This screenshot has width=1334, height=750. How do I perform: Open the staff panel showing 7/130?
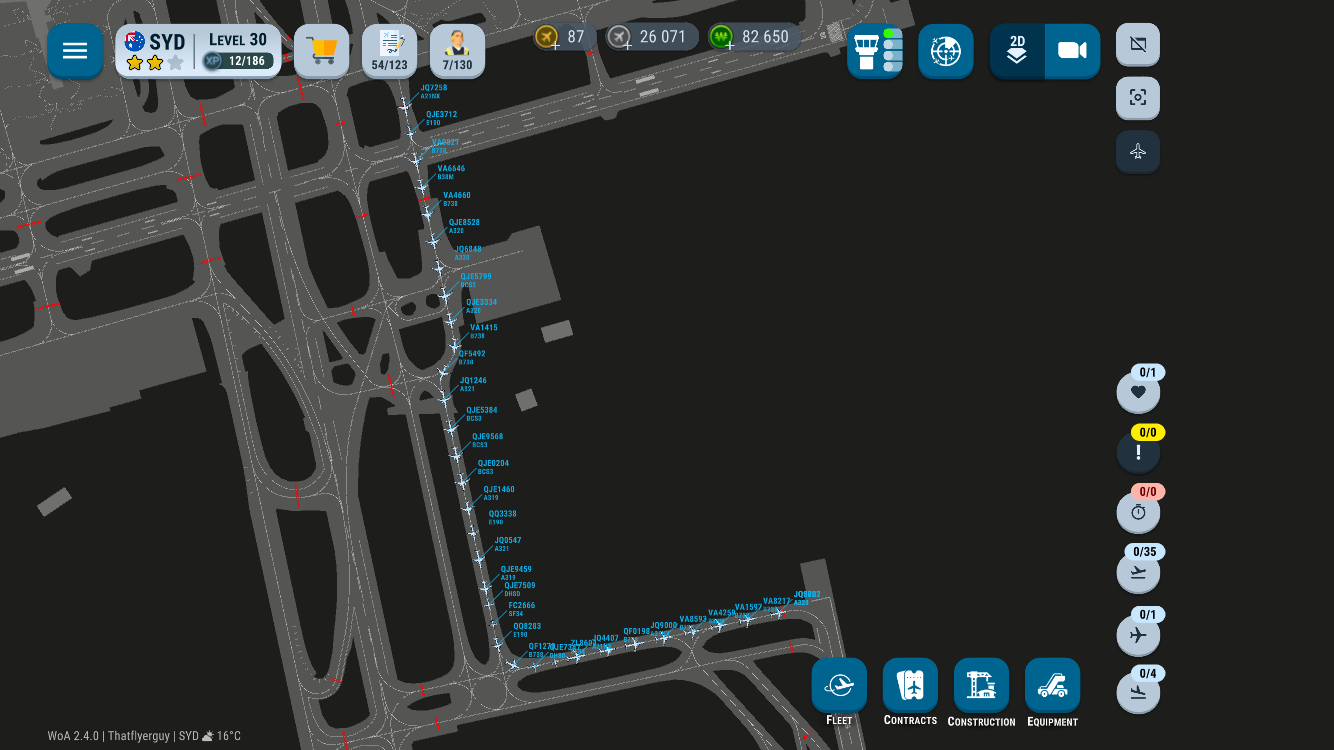[457, 51]
